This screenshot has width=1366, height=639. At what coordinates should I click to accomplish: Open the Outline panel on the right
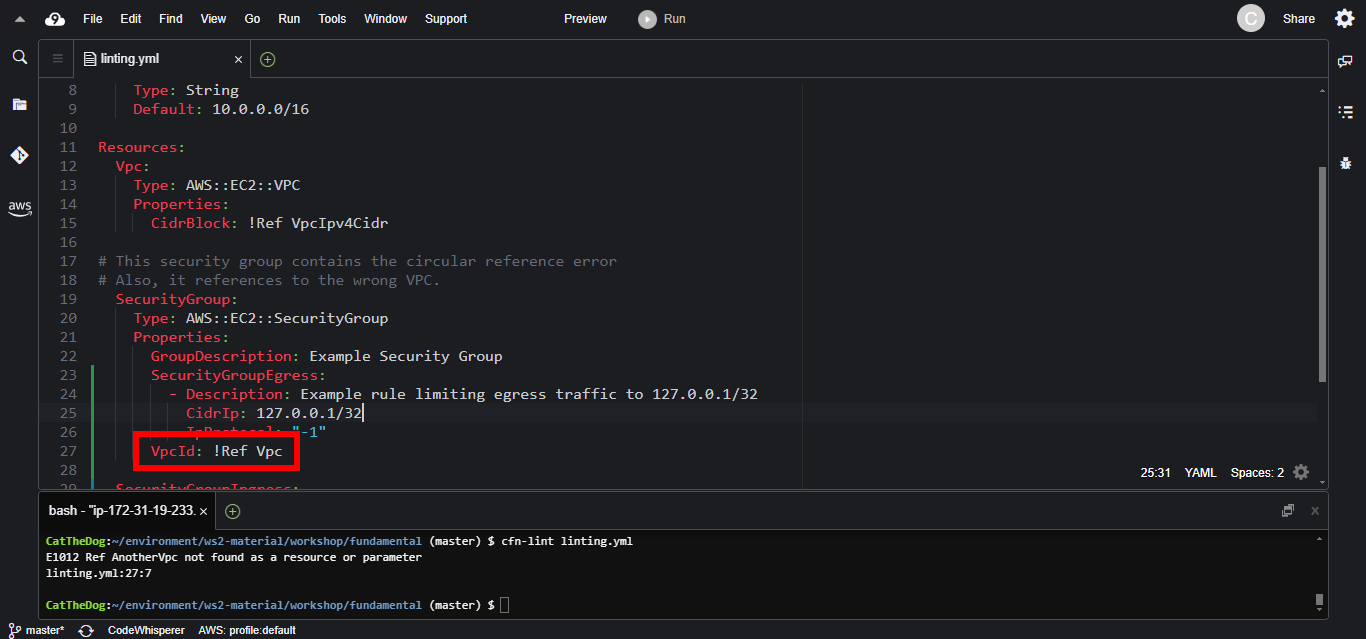(x=1345, y=112)
